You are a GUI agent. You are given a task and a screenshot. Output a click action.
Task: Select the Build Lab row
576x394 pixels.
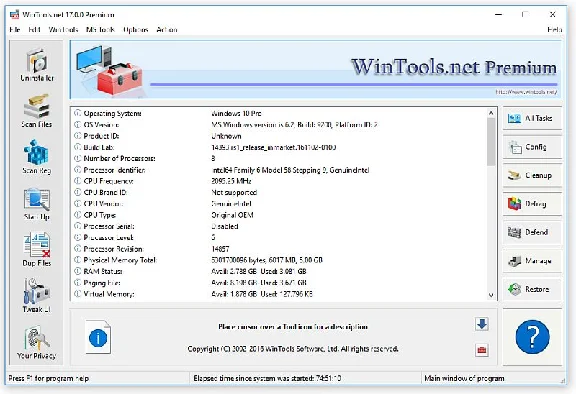pos(280,147)
